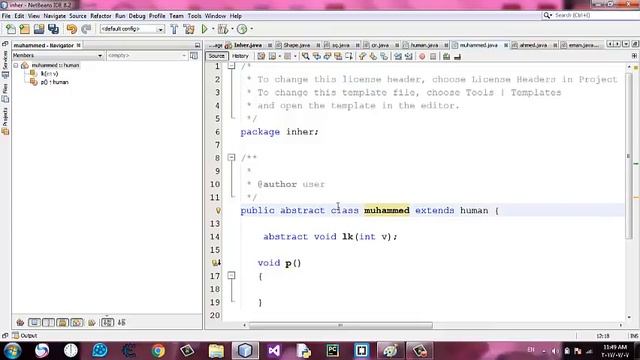The image size is (640, 360).
Task: Open the Windows Start menu
Action: (x=12, y=351)
